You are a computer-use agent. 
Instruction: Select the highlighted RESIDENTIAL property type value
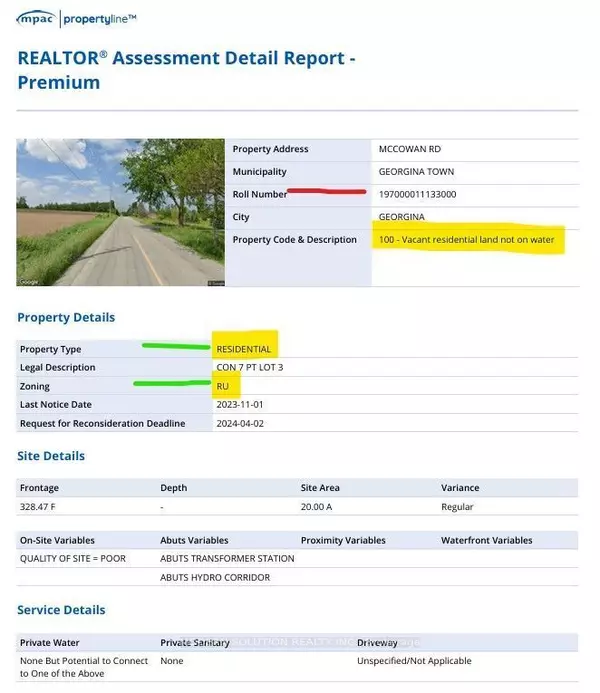tap(243, 349)
